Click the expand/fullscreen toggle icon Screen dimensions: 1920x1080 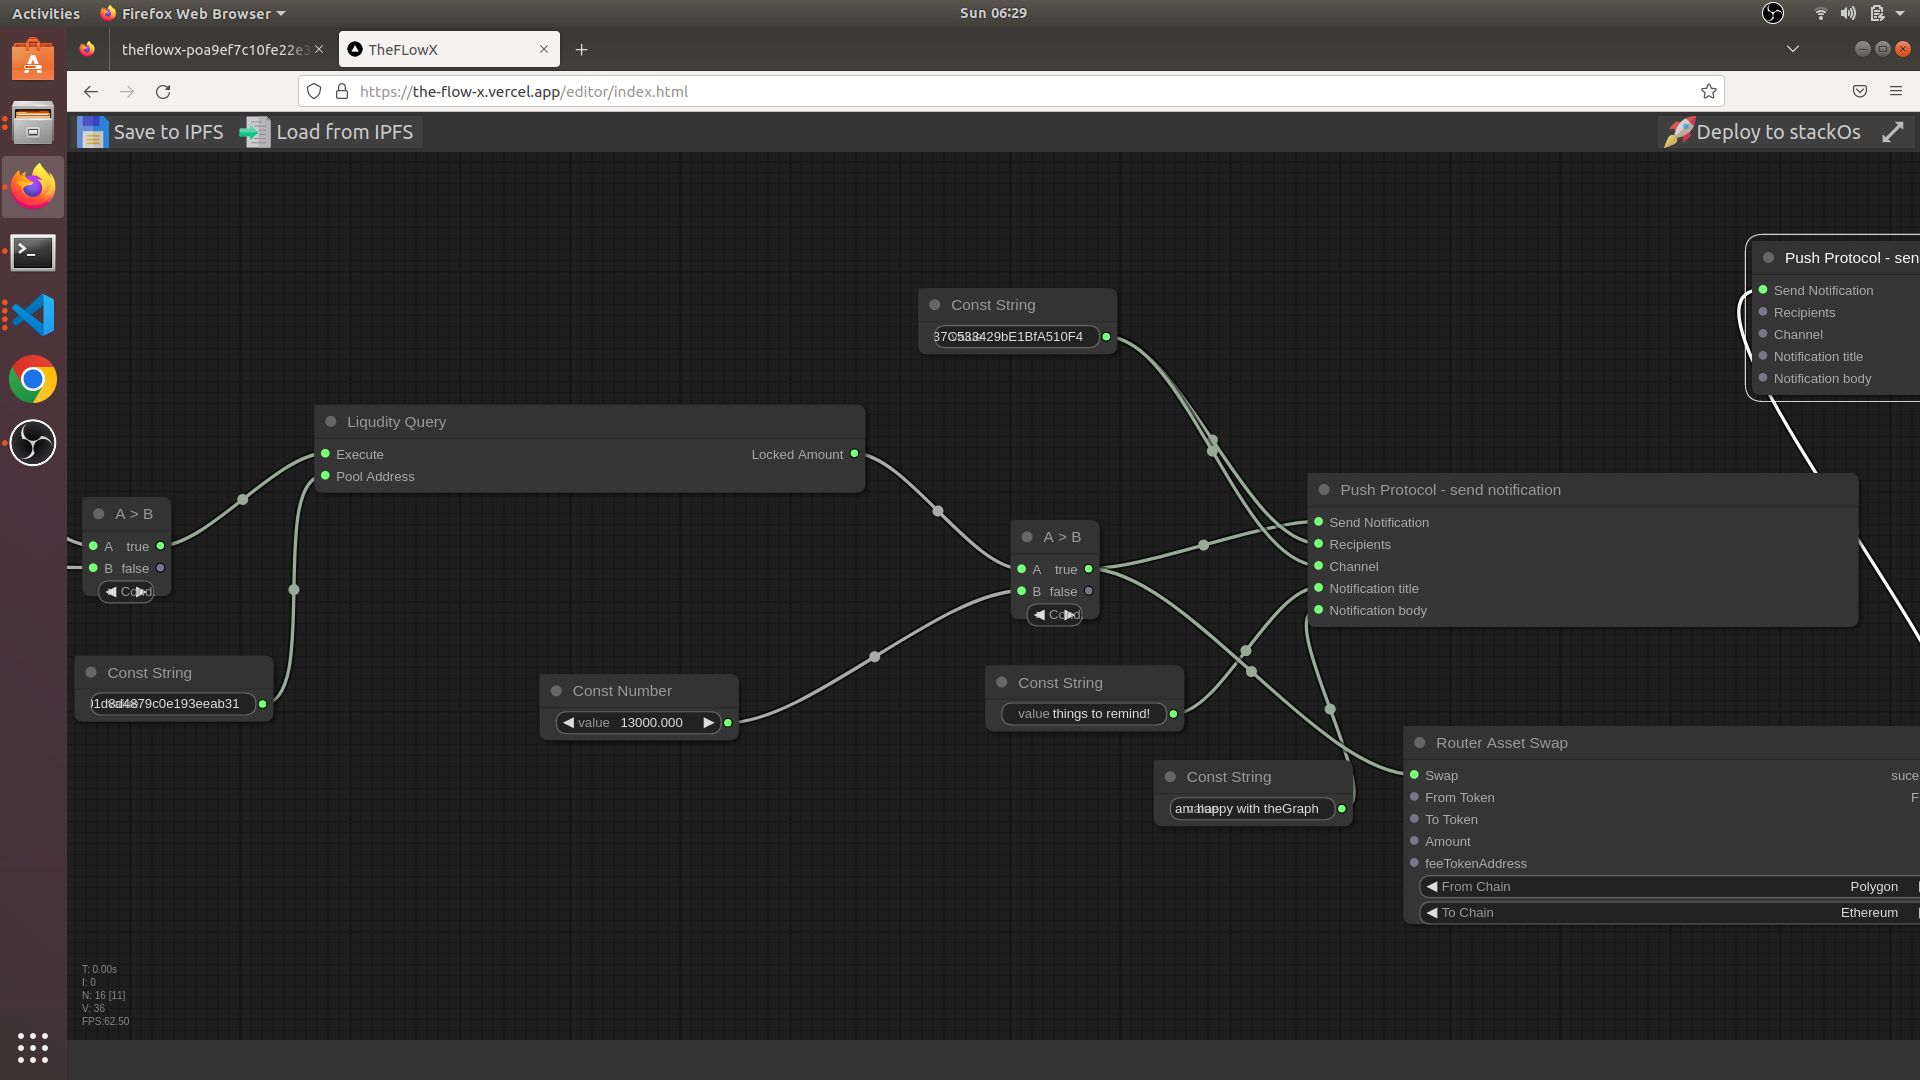pyautogui.click(x=1894, y=131)
